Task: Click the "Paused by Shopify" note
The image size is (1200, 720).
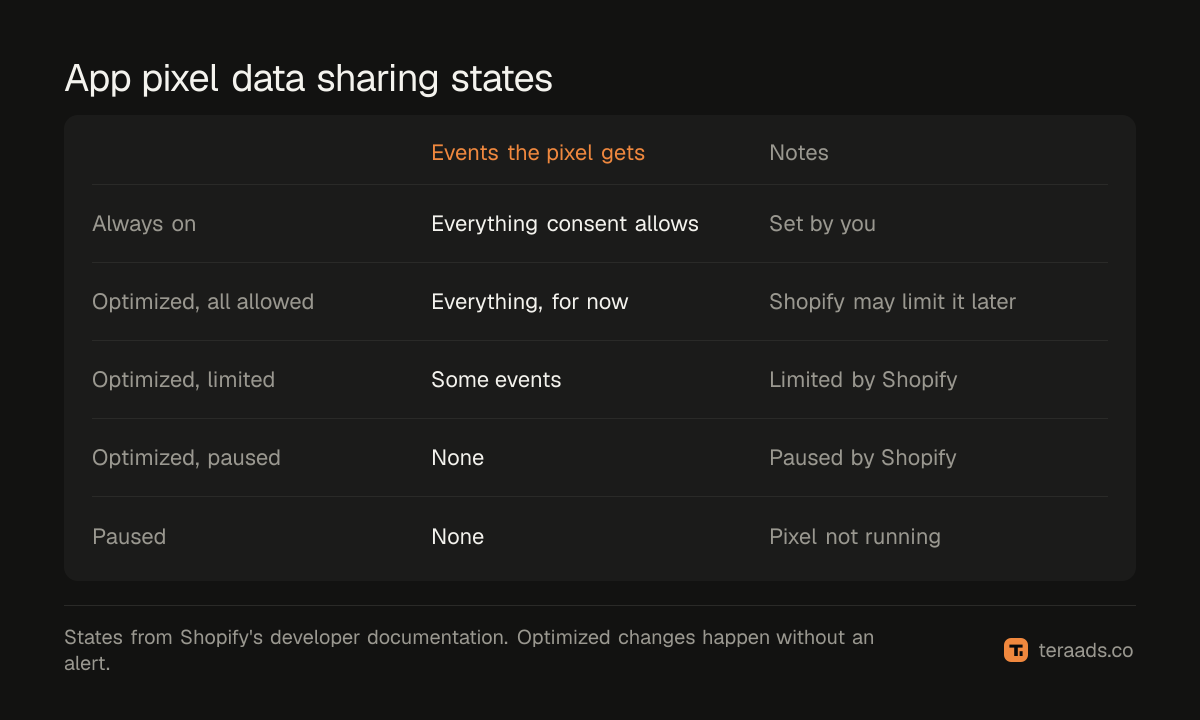Action: pyautogui.click(x=863, y=458)
